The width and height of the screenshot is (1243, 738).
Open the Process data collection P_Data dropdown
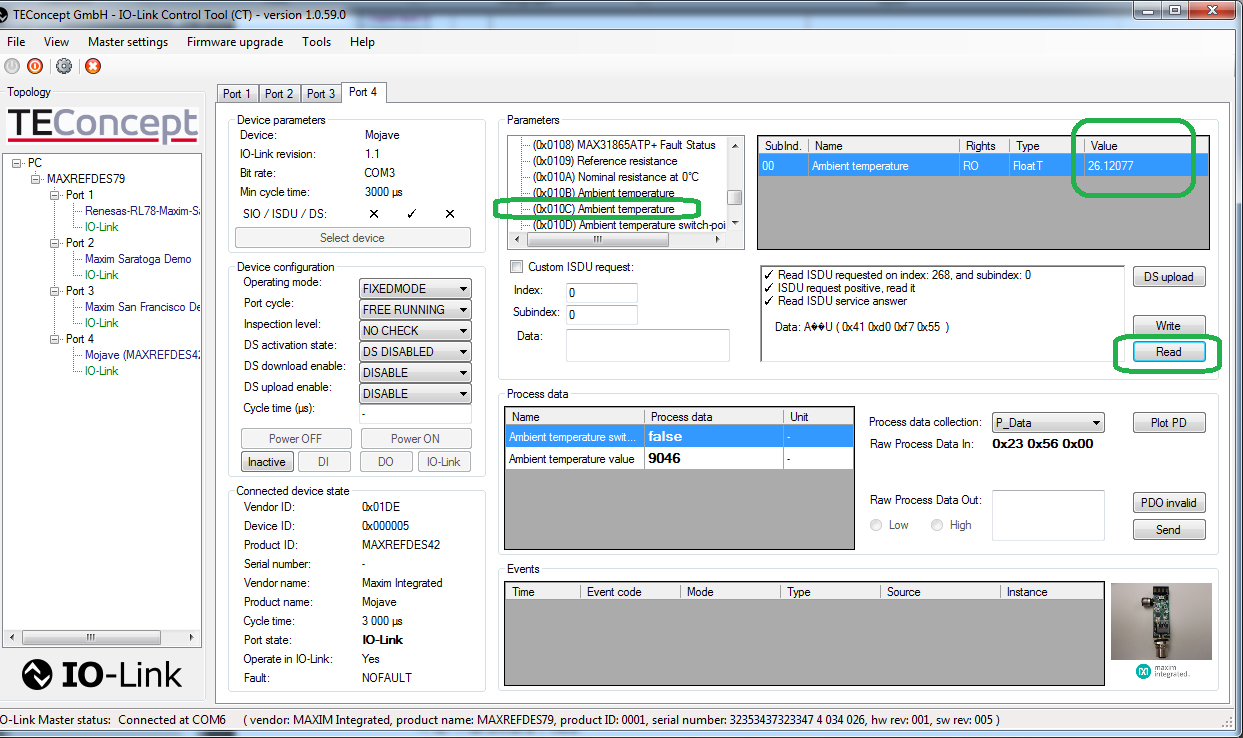click(1048, 422)
